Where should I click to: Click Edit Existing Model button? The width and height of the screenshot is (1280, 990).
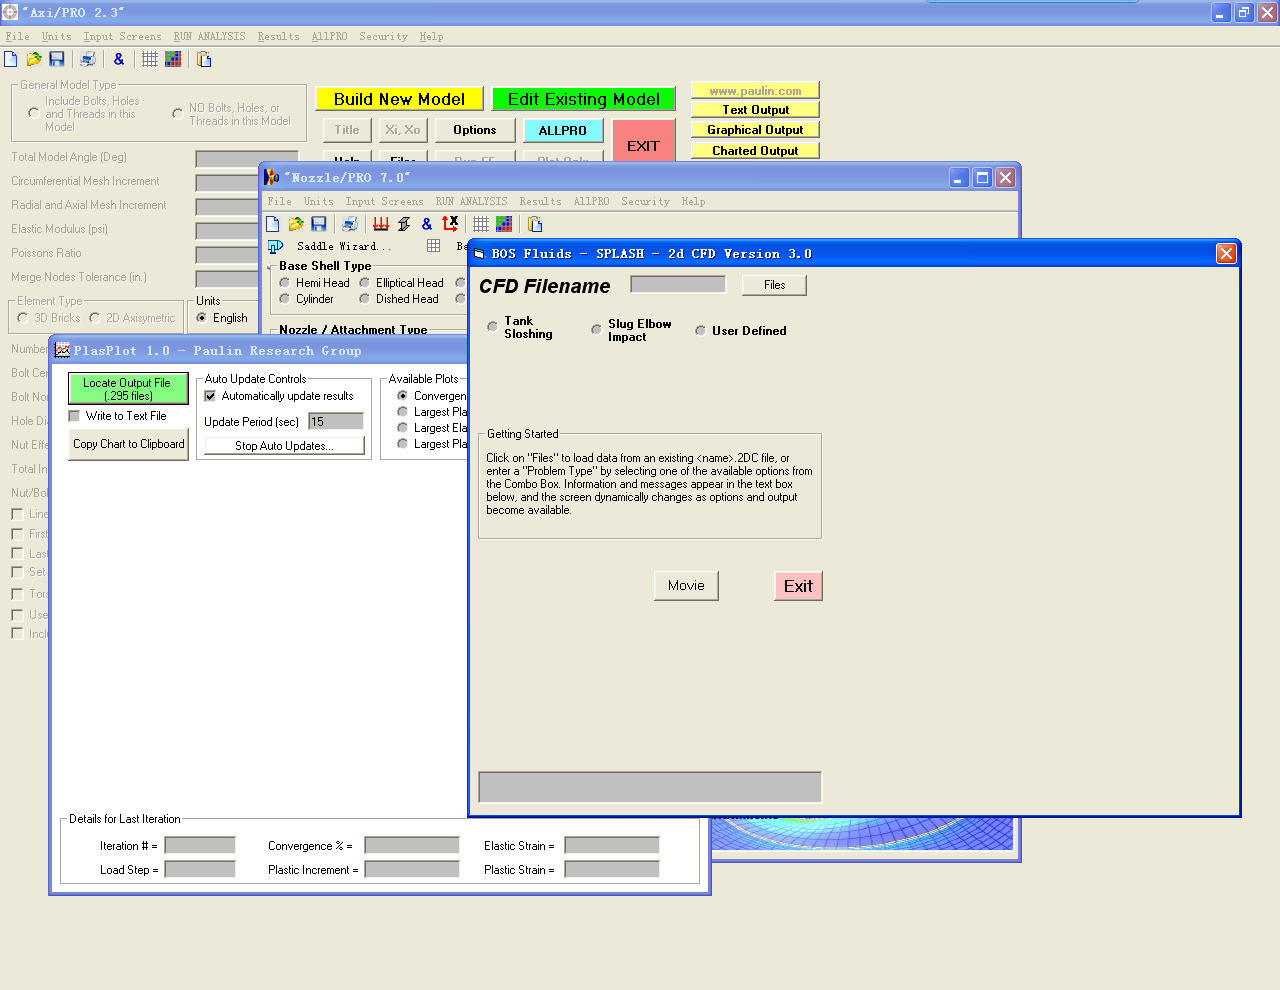(583, 99)
